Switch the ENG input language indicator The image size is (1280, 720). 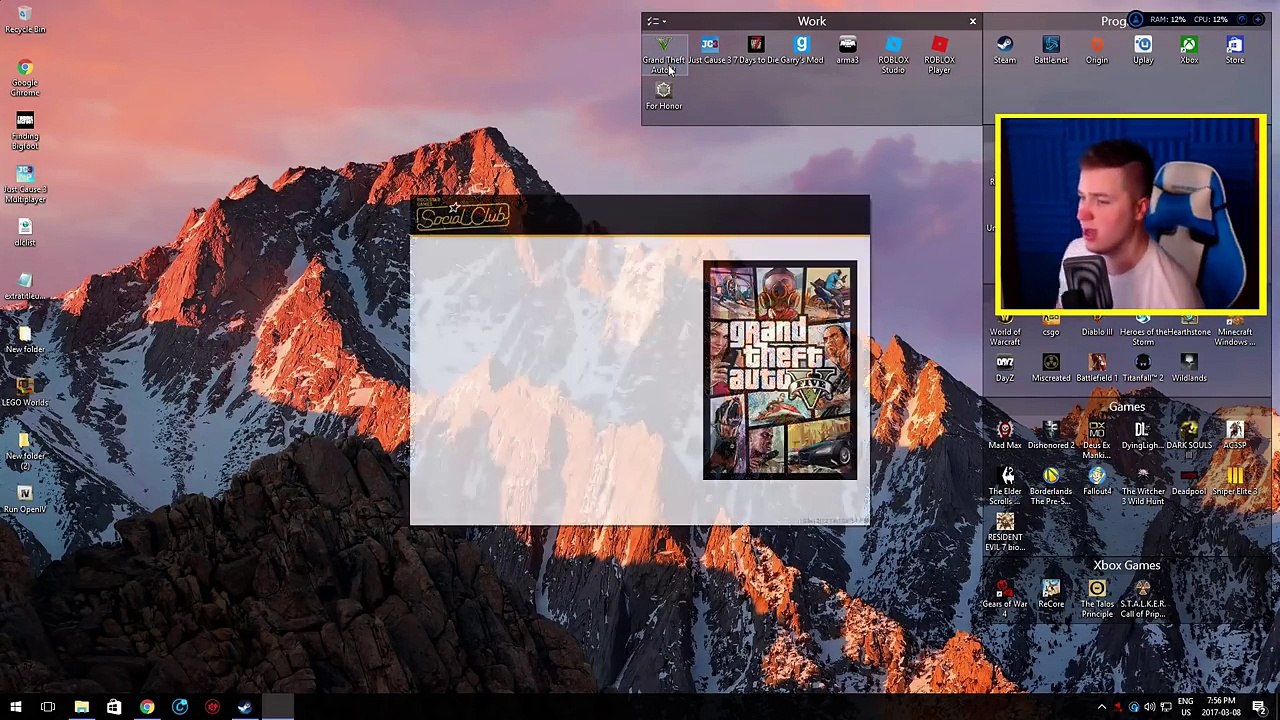point(1186,707)
